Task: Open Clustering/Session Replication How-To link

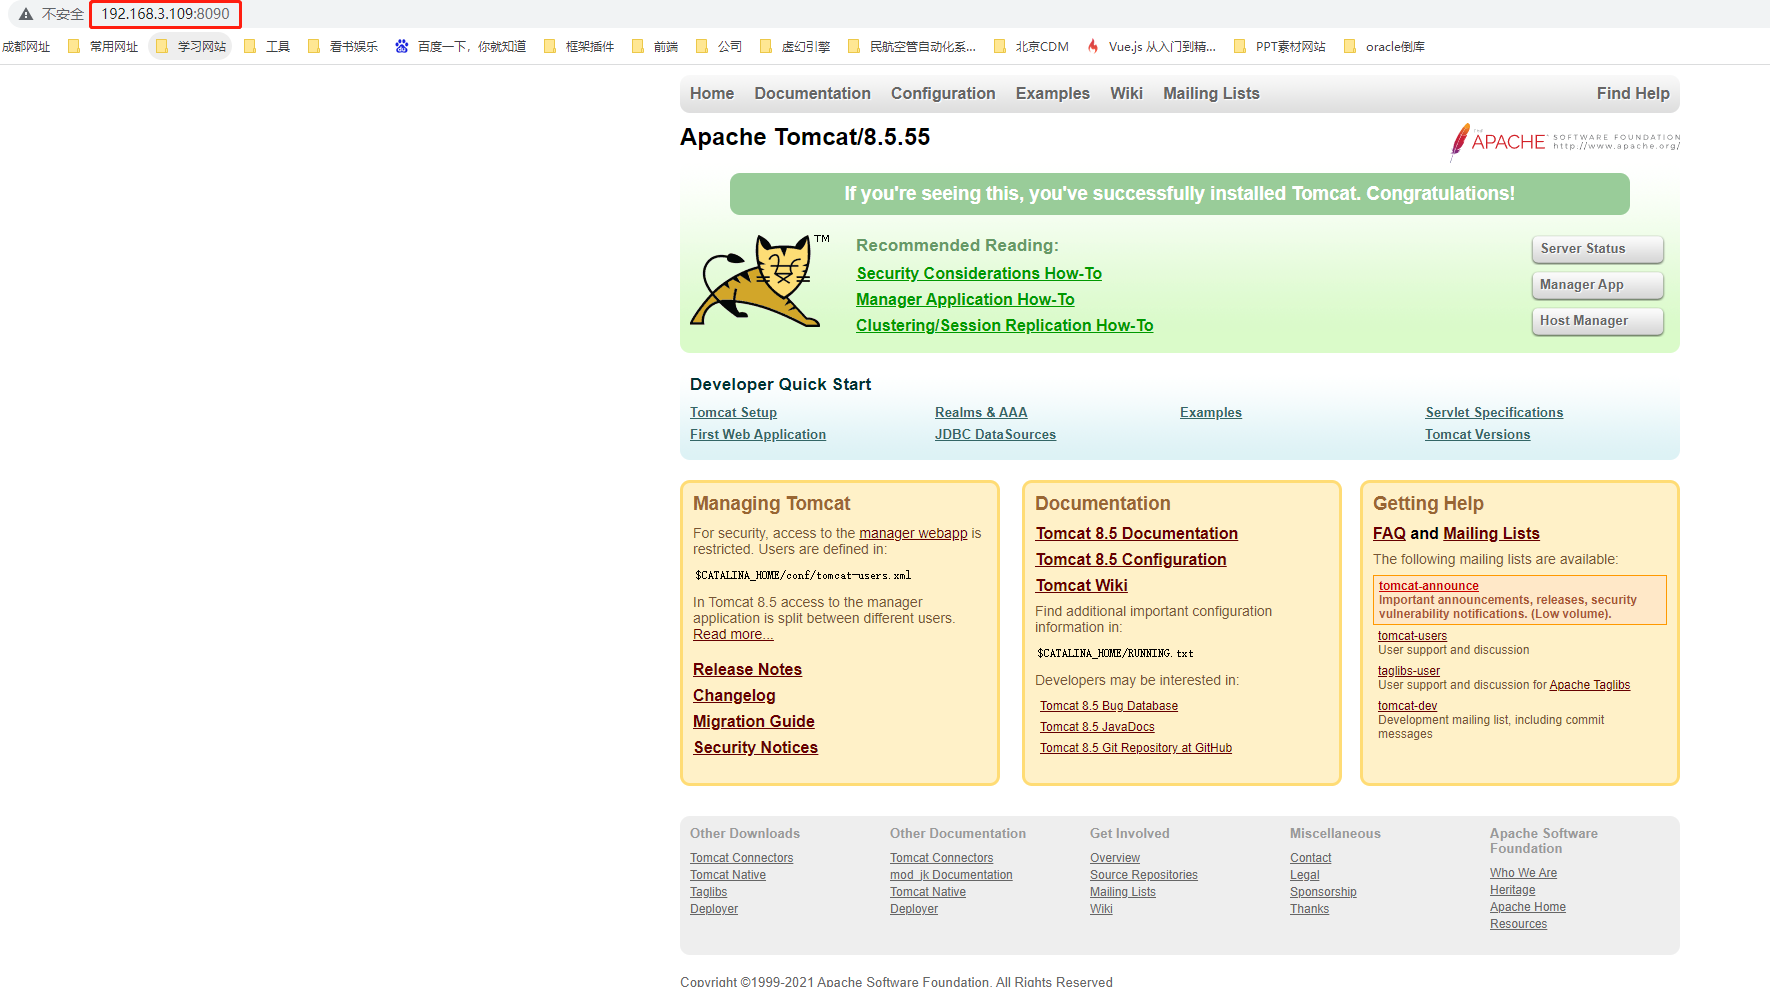Action: [x=1004, y=325]
